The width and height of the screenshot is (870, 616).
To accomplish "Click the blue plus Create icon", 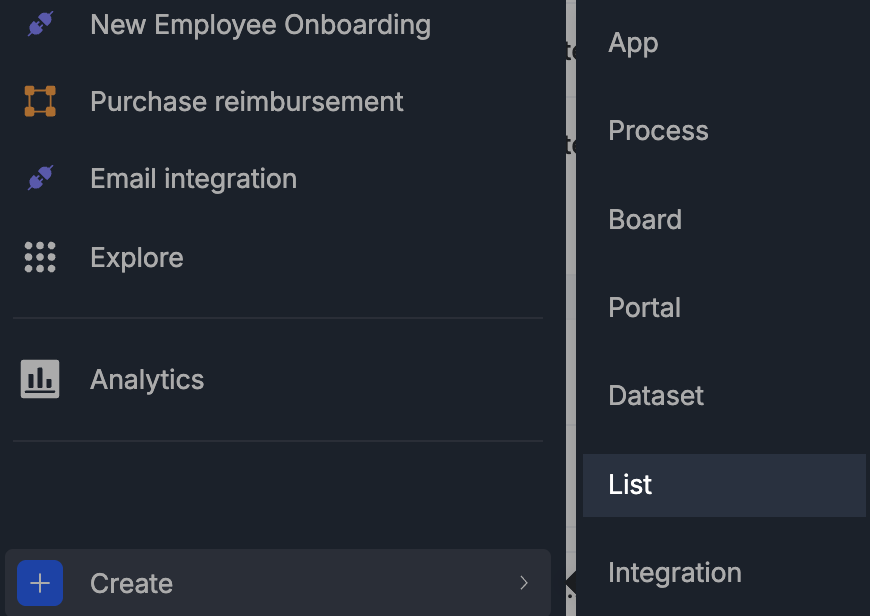I will pos(40,583).
